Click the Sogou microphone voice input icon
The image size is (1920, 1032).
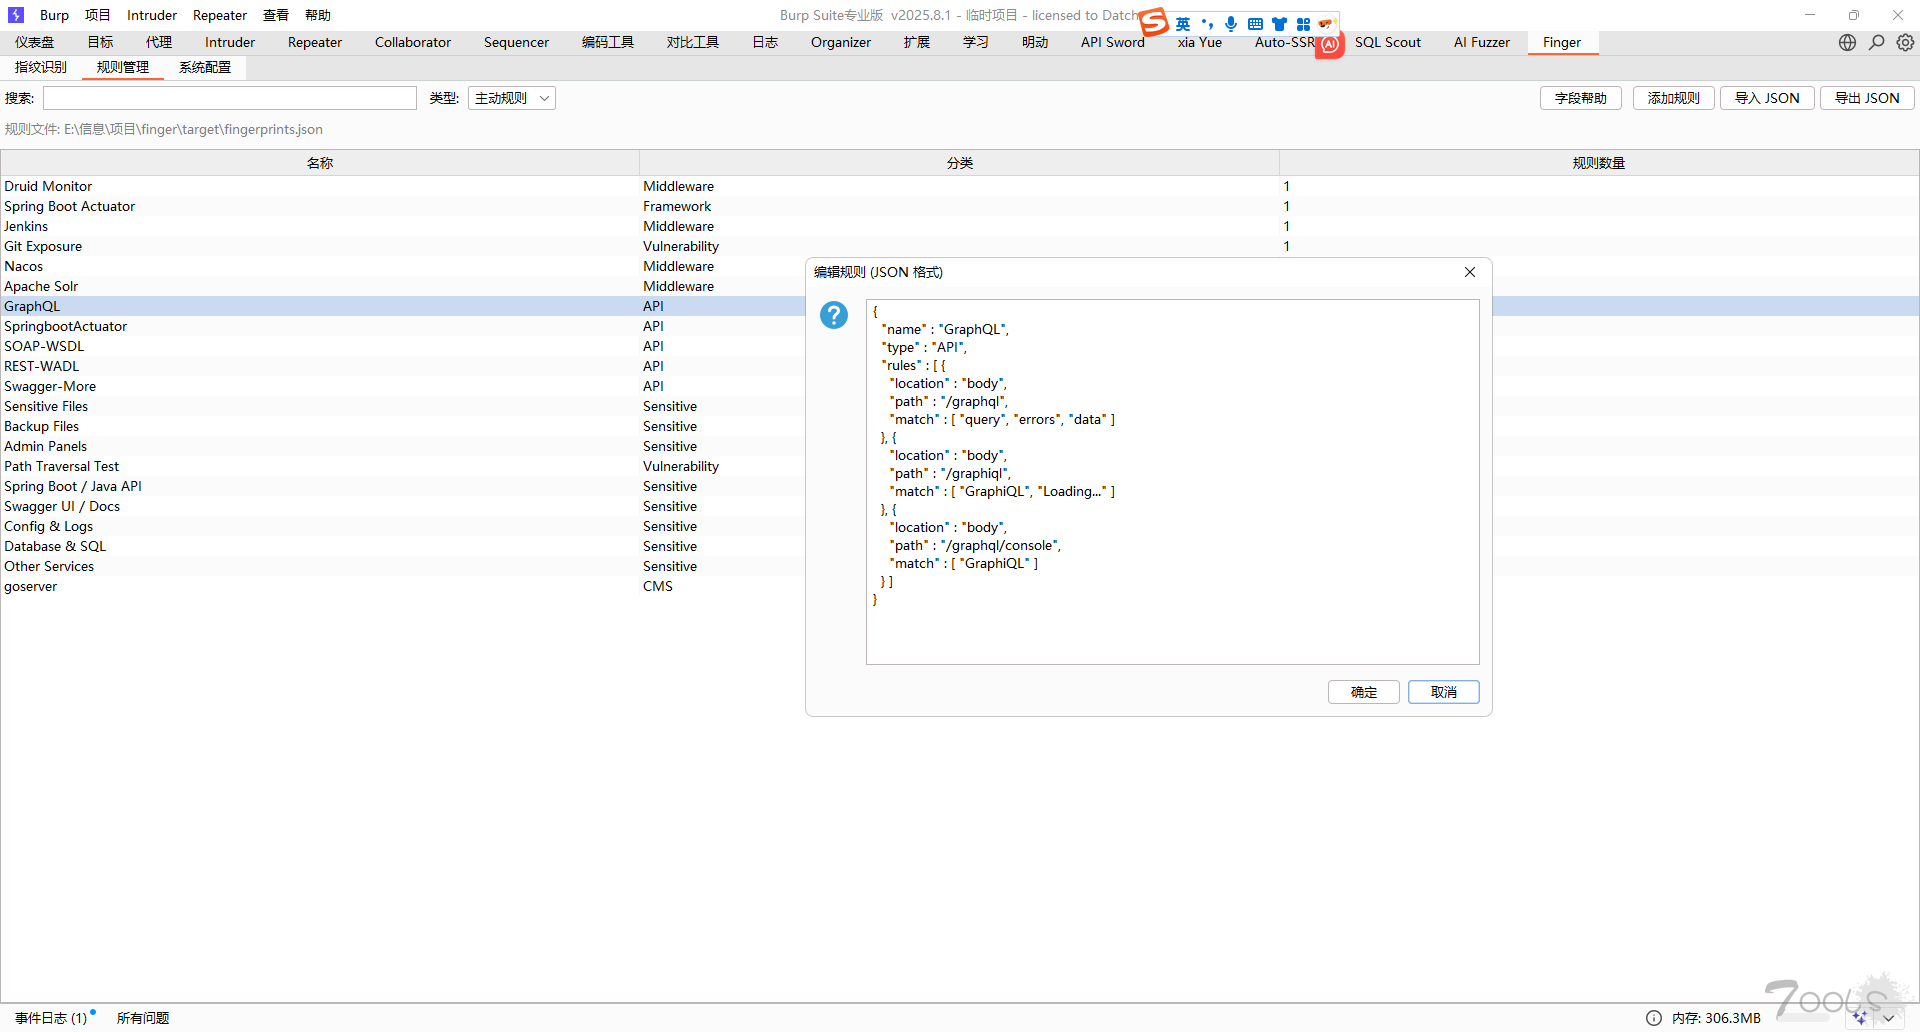click(1231, 24)
